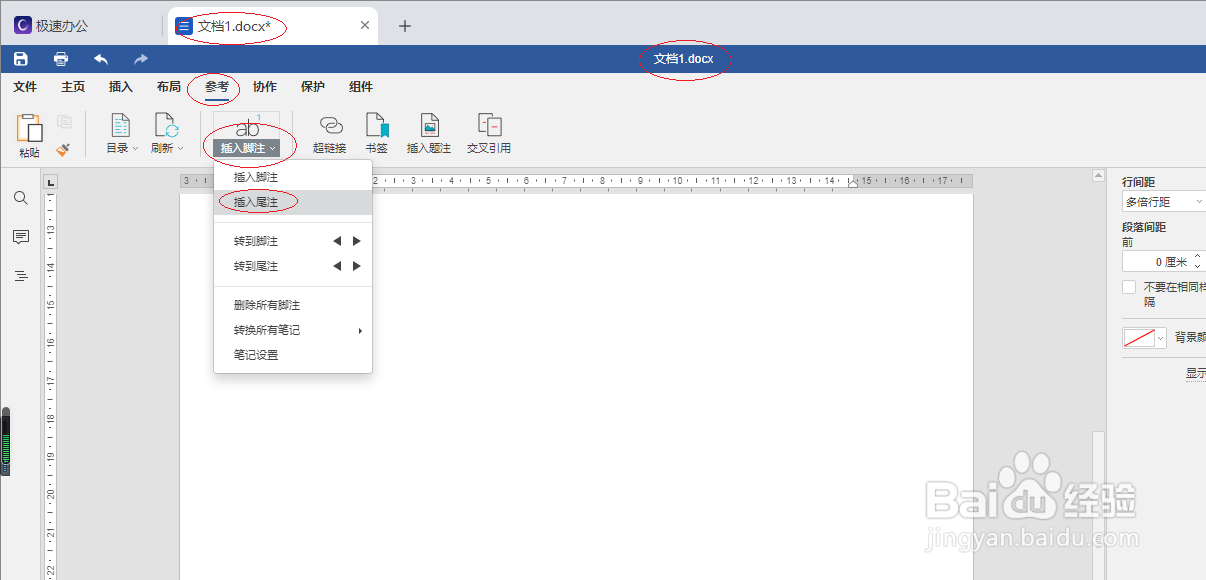Click the 书签 bookmark icon
The width and height of the screenshot is (1206, 580).
click(x=376, y=135)
